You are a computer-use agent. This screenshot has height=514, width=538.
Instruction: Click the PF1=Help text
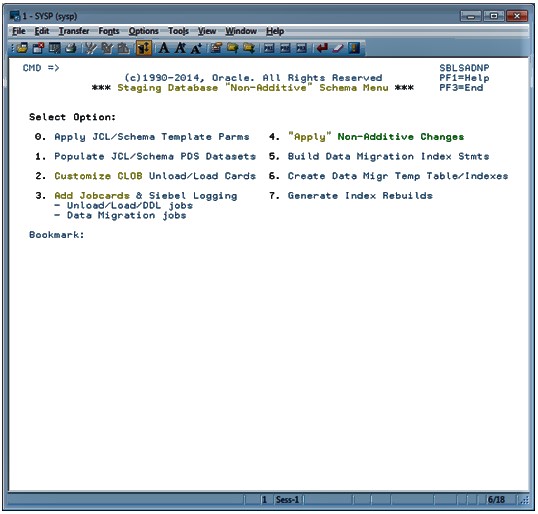pos(464,78)
